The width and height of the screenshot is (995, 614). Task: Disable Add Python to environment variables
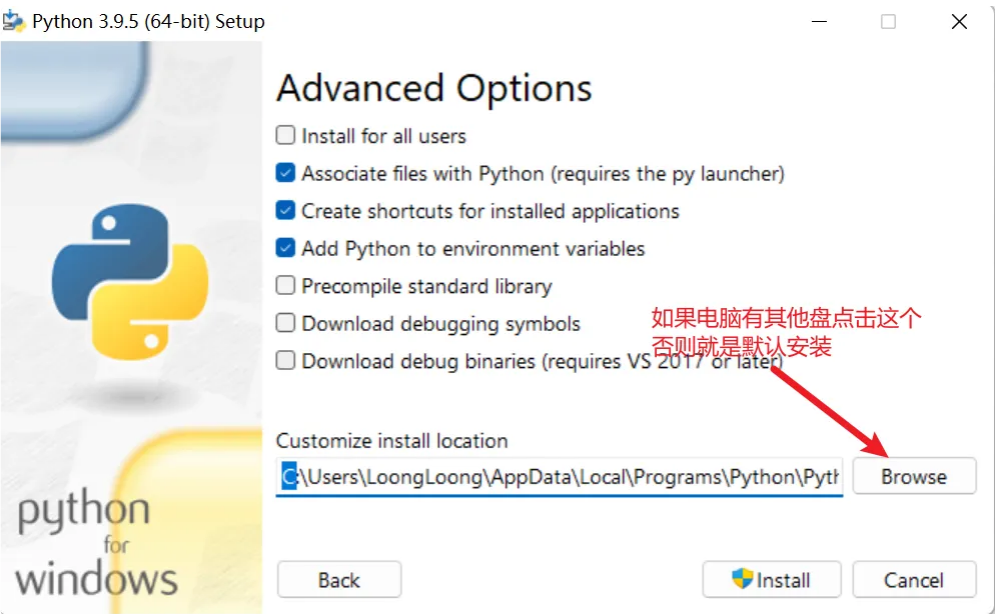pos(286,247)
